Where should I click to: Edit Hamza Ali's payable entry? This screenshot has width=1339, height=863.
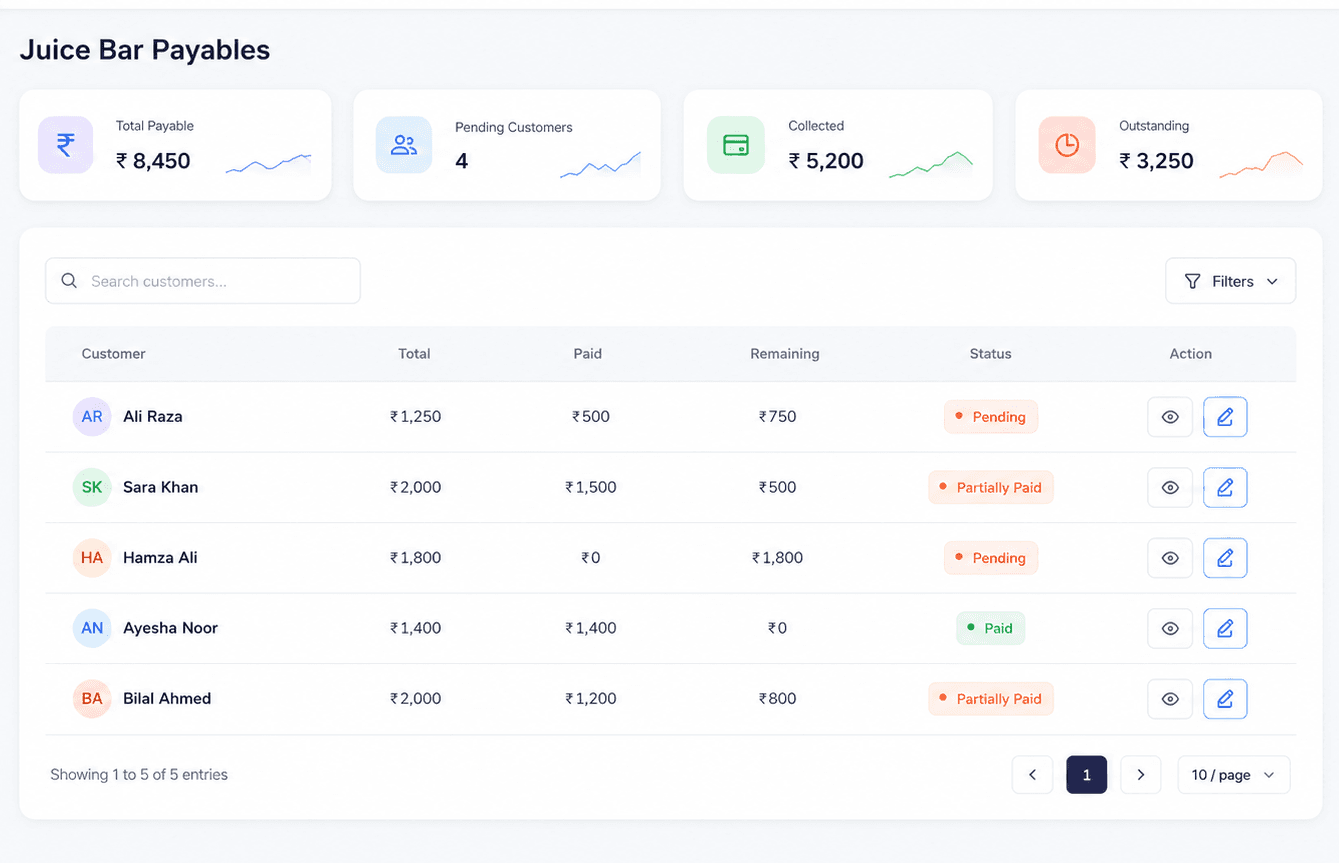1225,558
